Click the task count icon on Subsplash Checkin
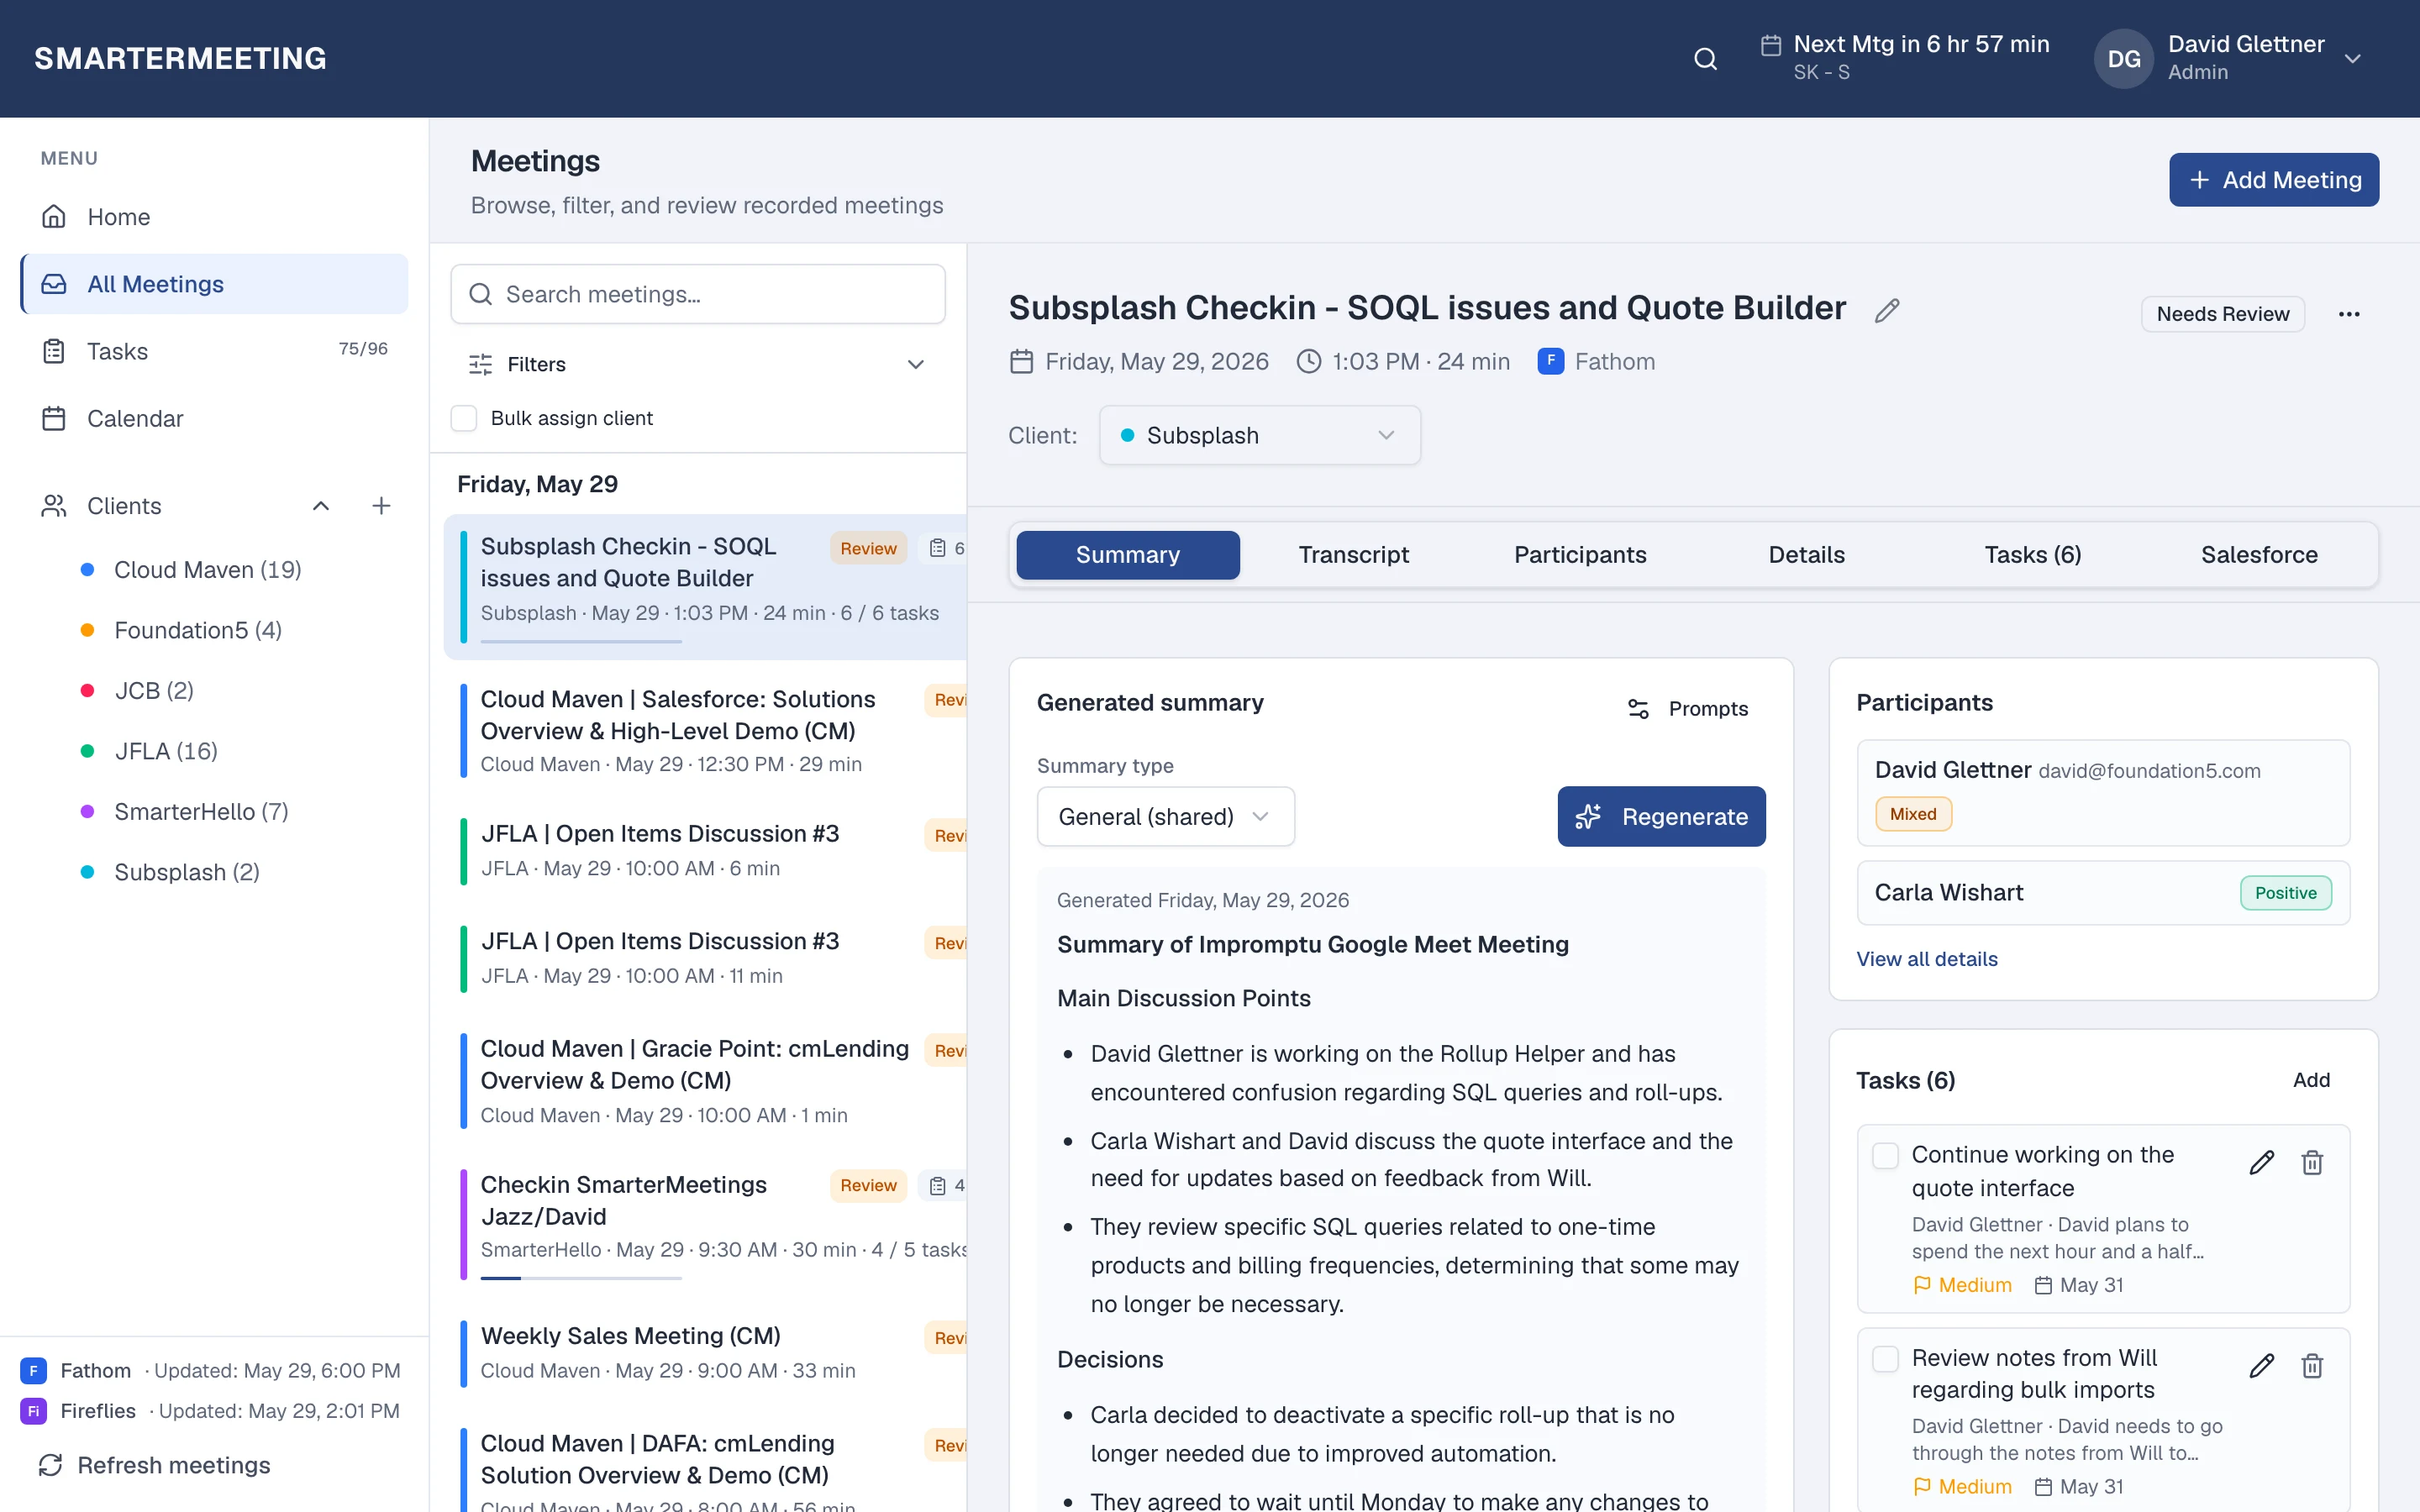The width and height of the screenshot is (2420, 1512). [x=937, y=548]
